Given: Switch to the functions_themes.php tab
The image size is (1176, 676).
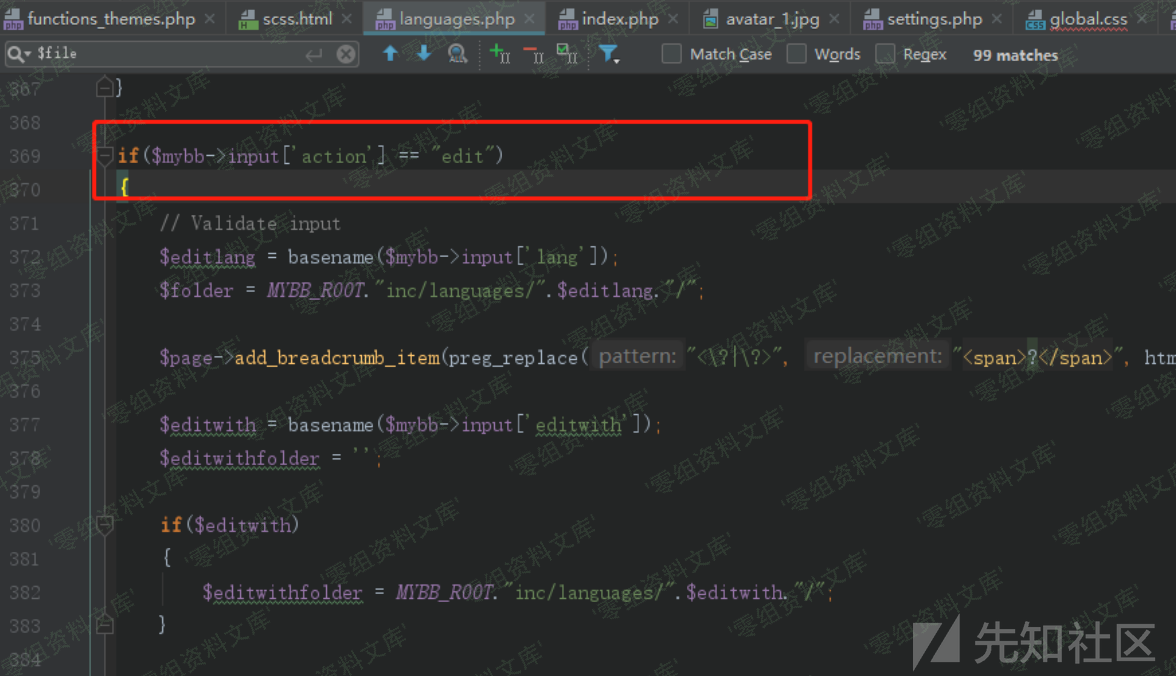Looking at the screenshot, I should tap(110, 19).
